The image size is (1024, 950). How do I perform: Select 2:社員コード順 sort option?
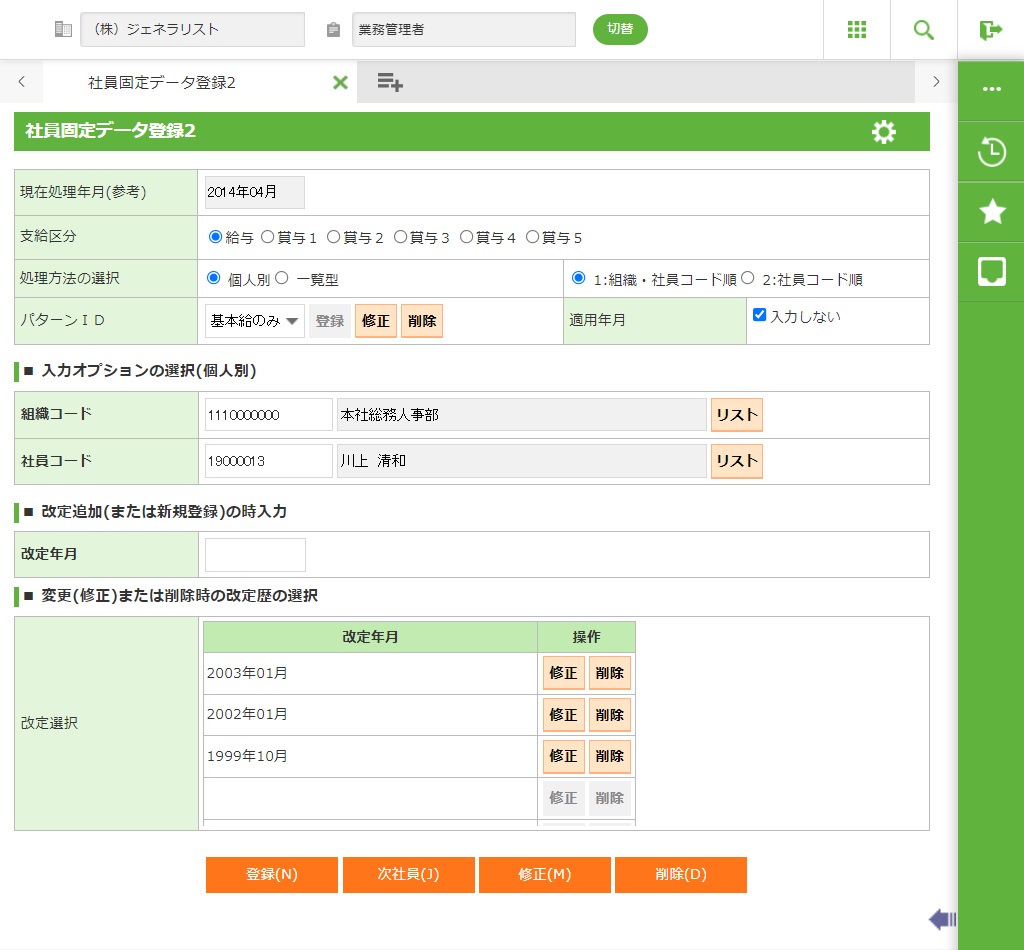coord(748,279)
